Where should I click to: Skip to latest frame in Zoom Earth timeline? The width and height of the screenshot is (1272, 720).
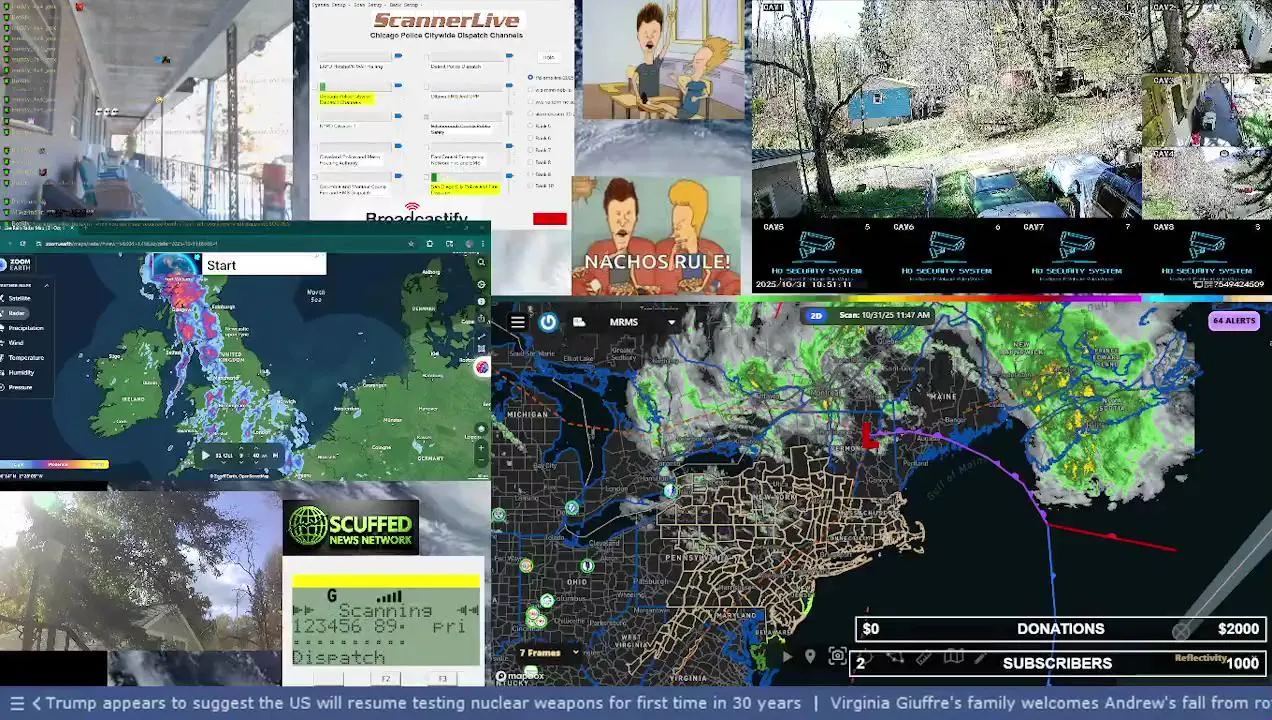point(275,455)
